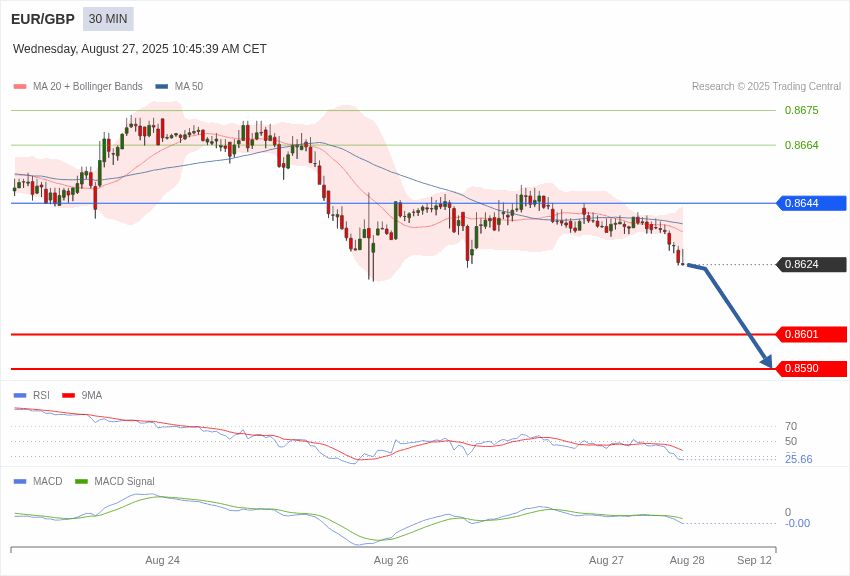Click the black 0.8624 current price tag
850x576 pixels.
[x=812, y=264]
